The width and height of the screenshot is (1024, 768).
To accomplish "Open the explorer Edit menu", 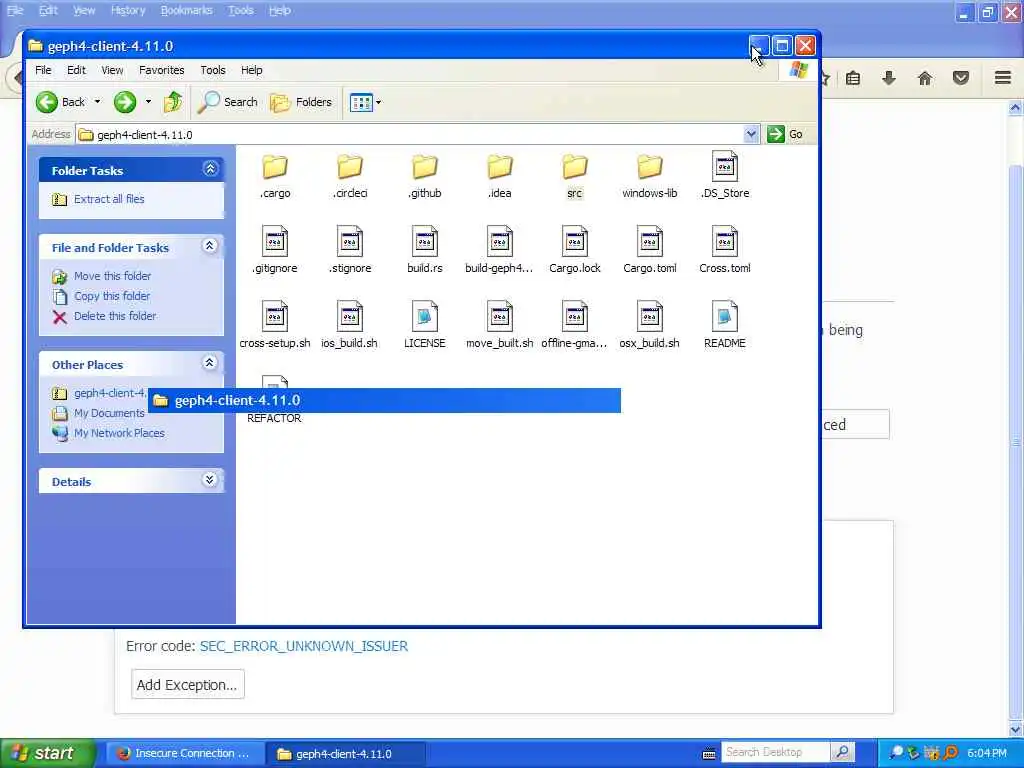I will point(76,70).
